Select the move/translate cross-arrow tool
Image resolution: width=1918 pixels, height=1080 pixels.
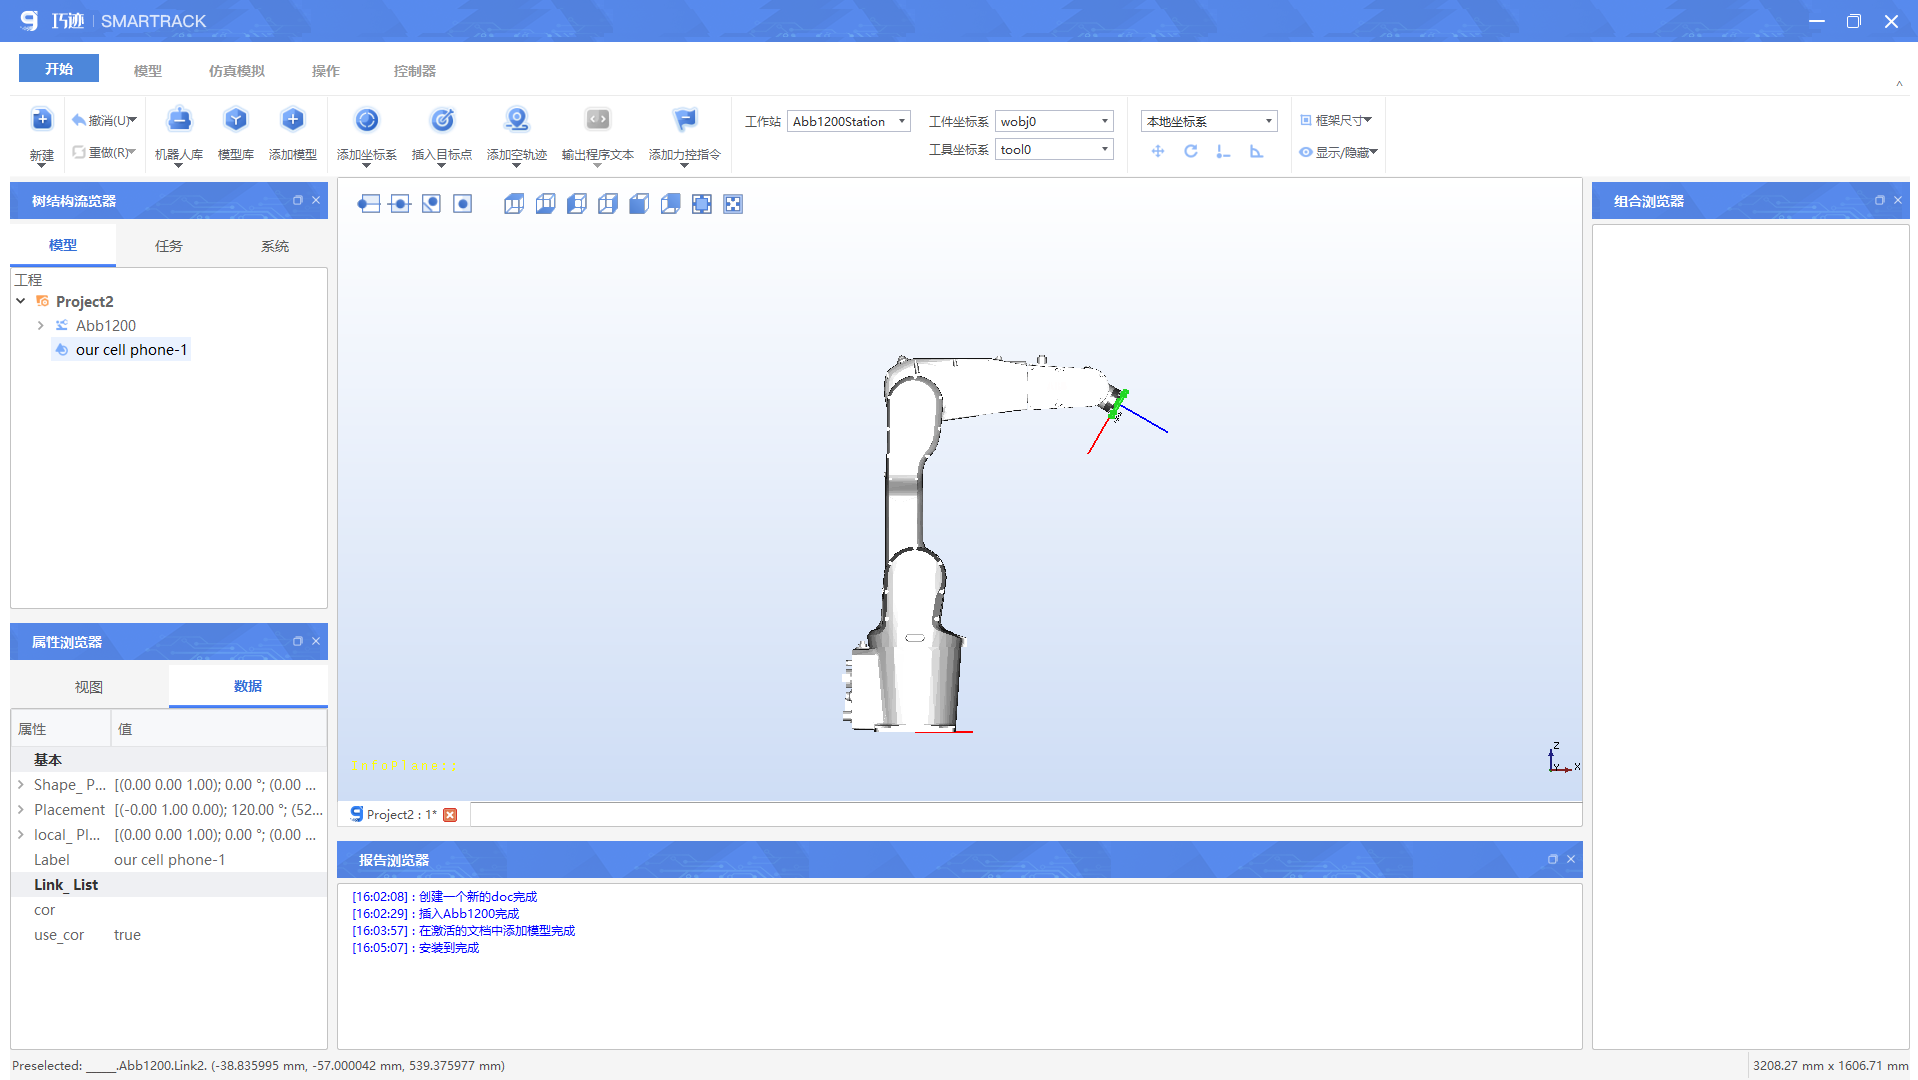coord(1158,152)
